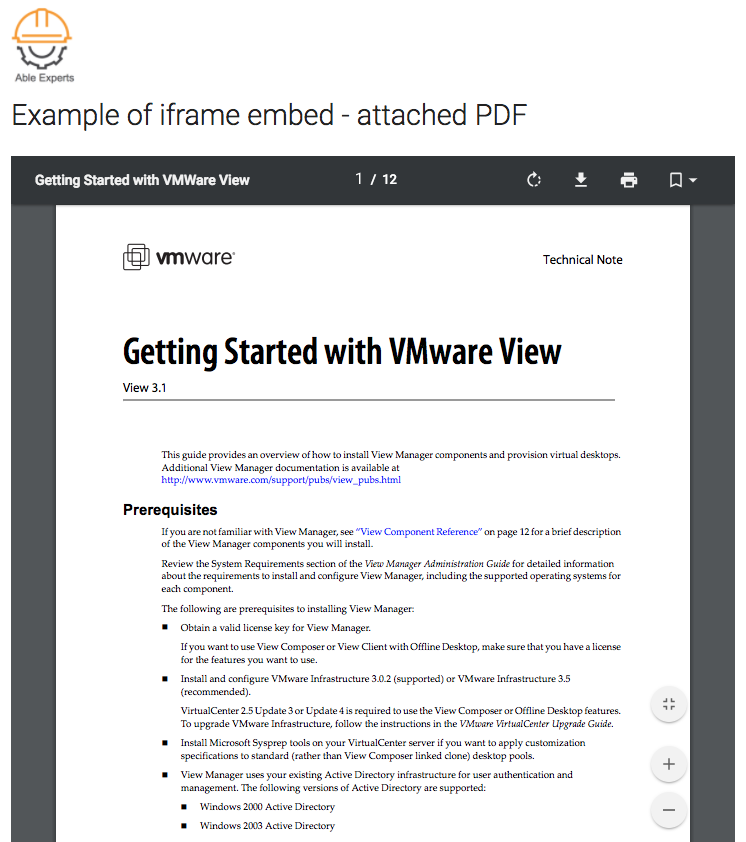
Task: Click the total page count "12"
Action: pos(389,179)
